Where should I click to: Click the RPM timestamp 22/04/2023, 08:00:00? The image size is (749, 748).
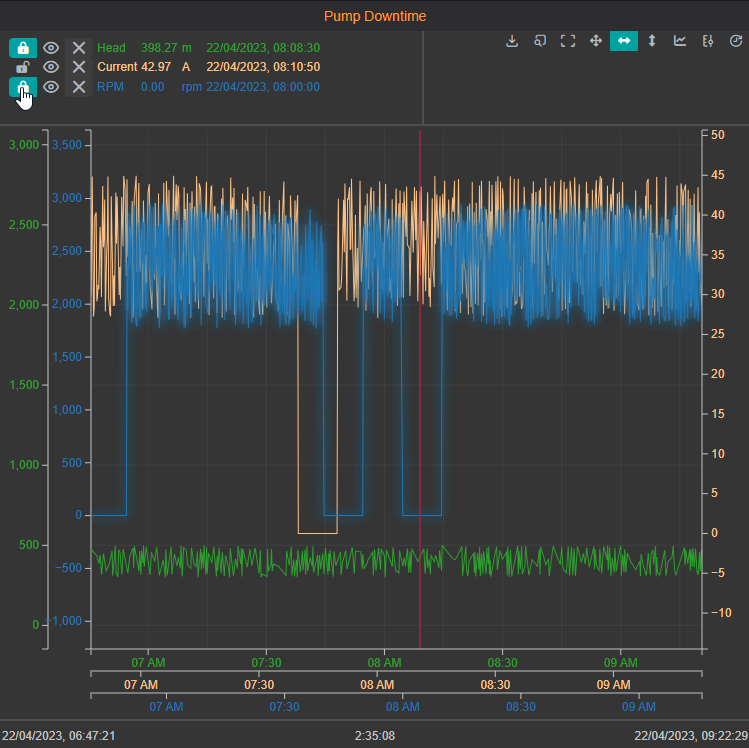click(x=263, y=87)
